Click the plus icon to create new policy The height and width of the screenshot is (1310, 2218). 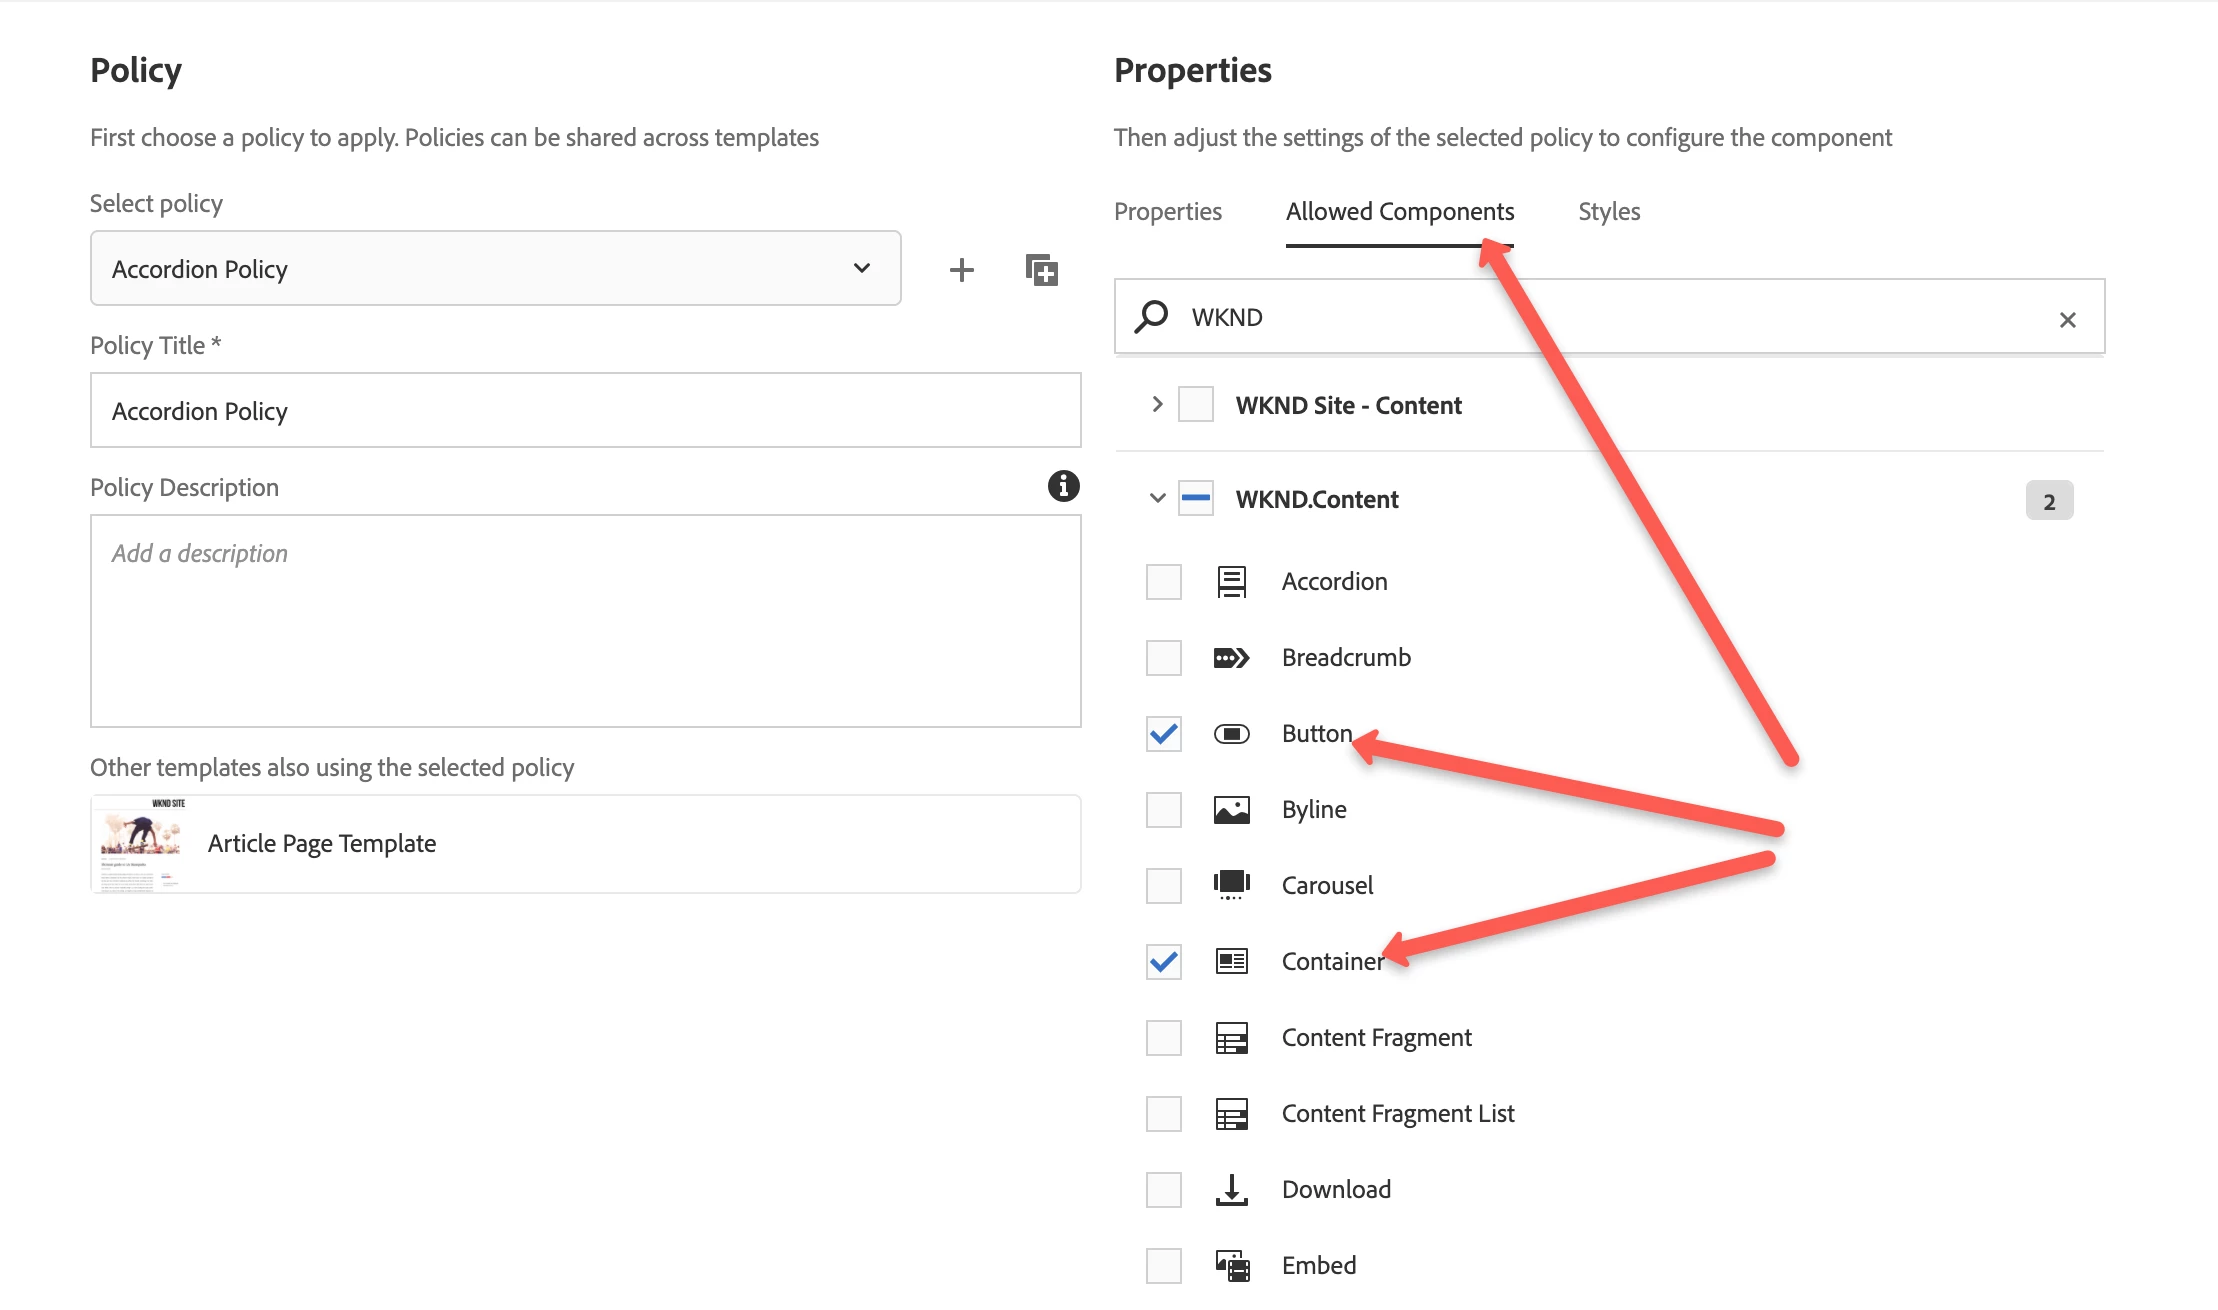[961, 269]
